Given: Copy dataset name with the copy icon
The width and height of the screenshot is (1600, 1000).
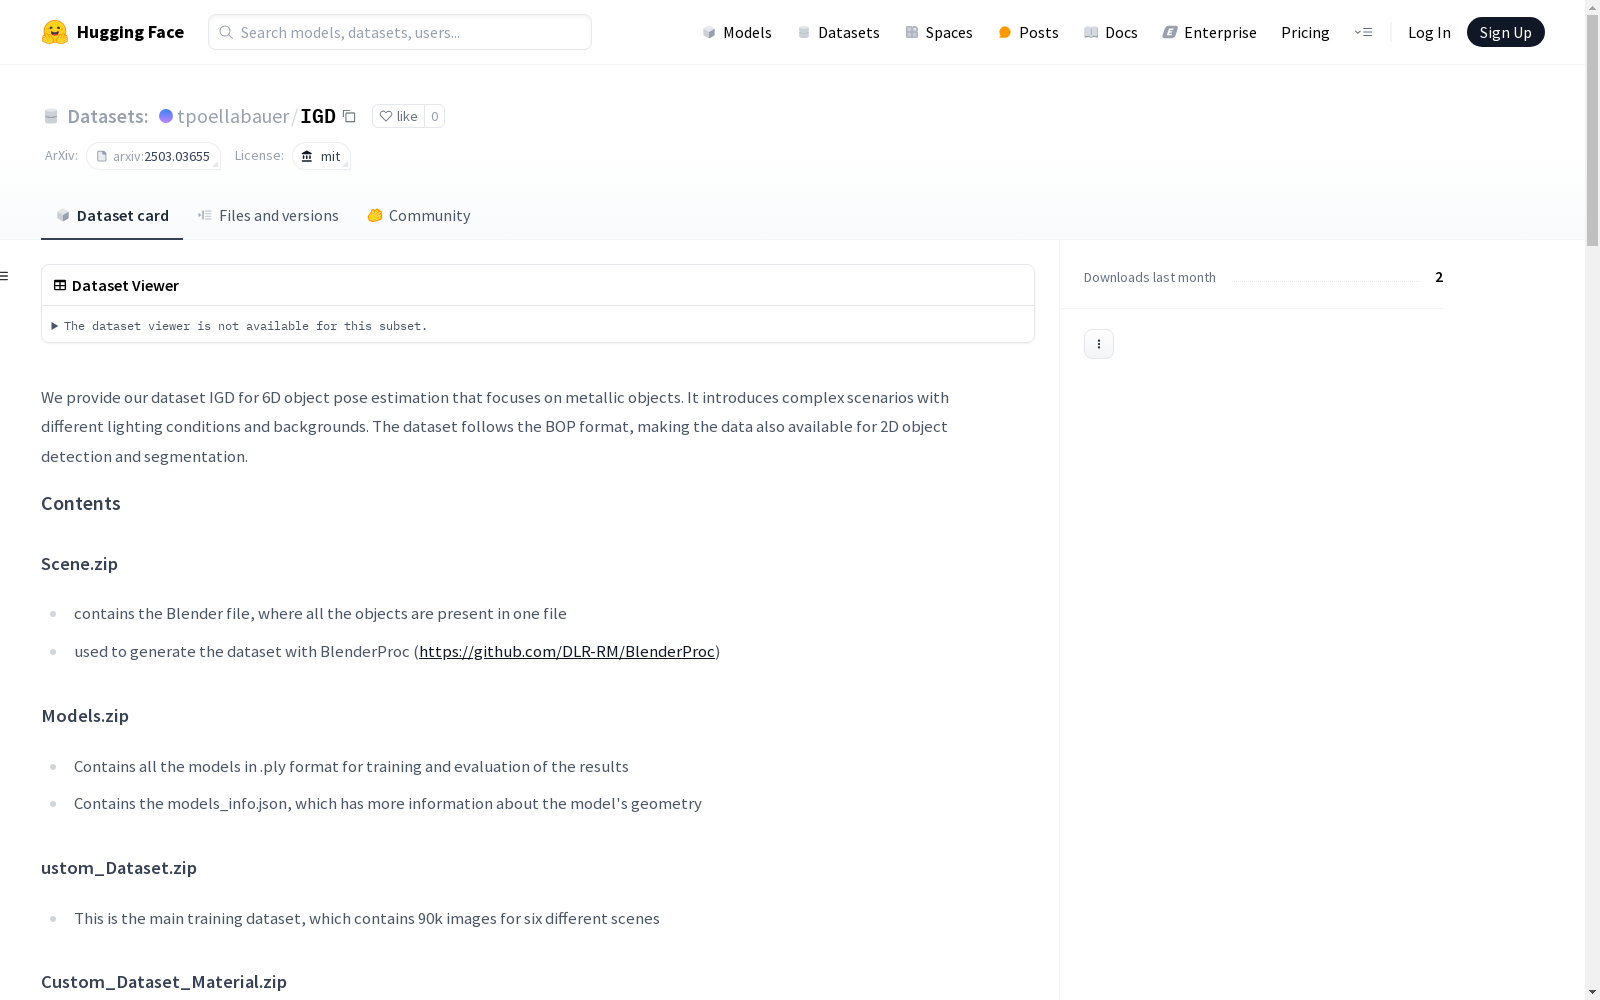Looking at the screenshot, I should tap(349, 116).
